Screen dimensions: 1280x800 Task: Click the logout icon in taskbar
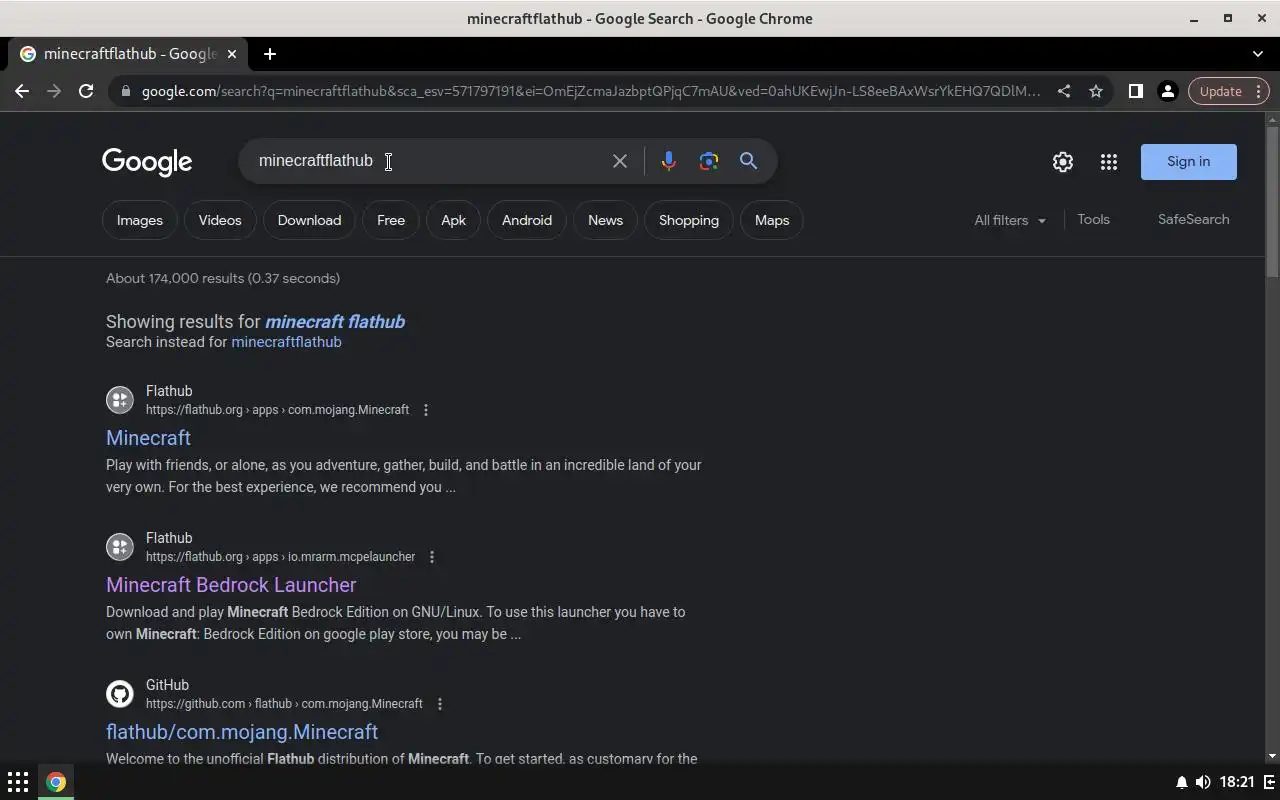(1268, 782)
